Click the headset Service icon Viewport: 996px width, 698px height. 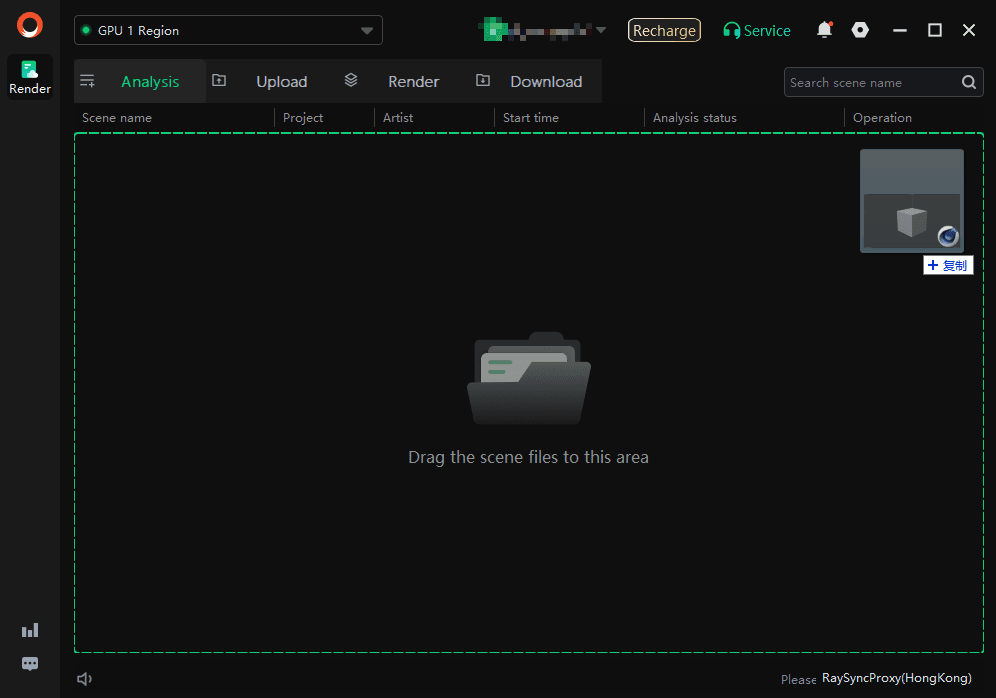pyautogui.click(x=732, y=31)
